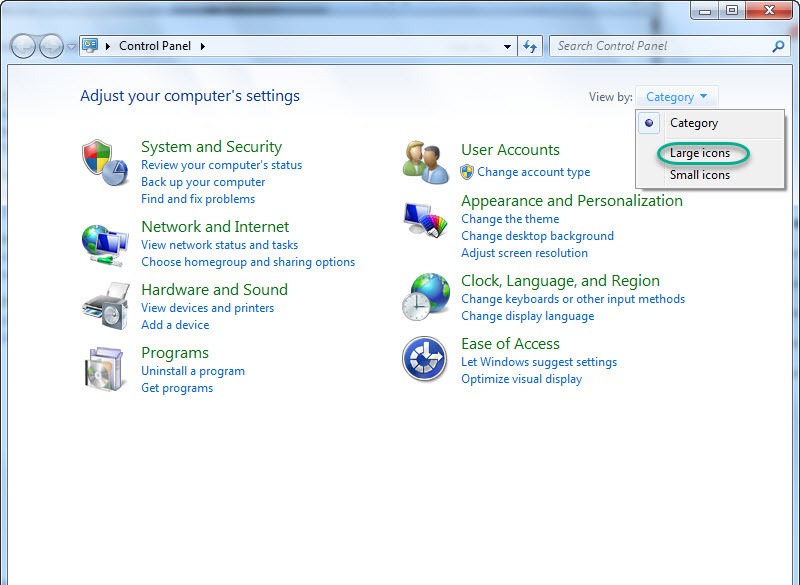Click the Network and Internet globe icon

105,245
